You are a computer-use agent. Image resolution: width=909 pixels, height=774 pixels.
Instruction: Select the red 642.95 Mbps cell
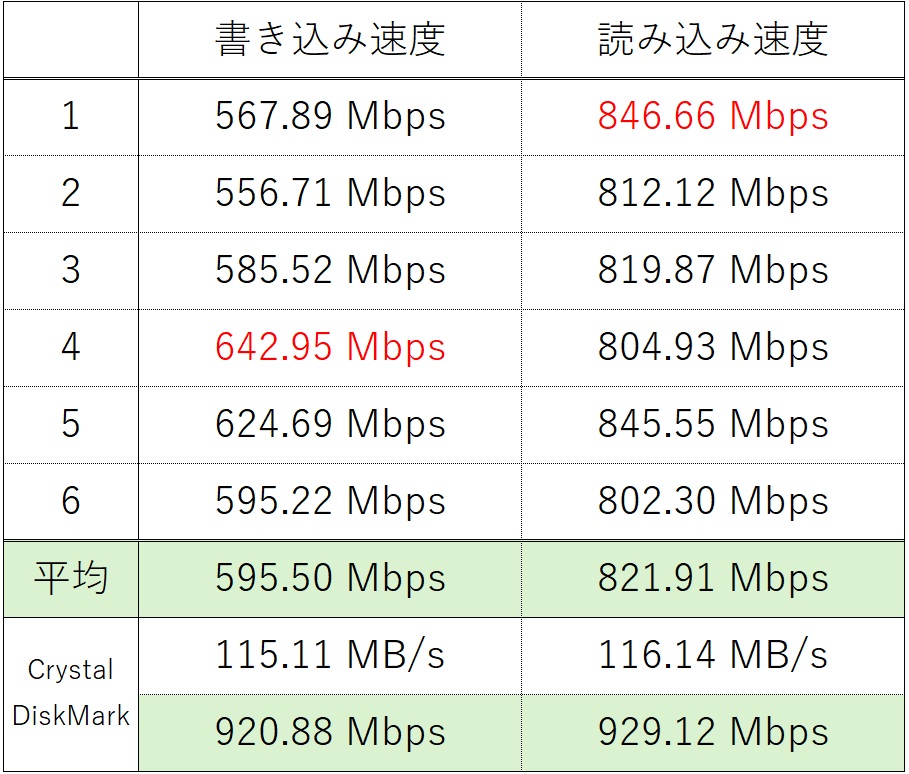click(x=330, y=347)
